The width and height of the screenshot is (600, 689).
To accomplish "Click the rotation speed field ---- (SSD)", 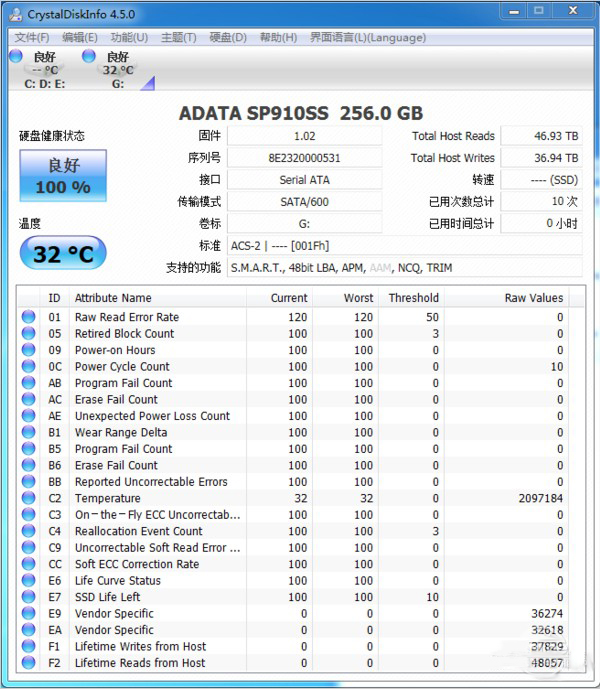I will pyautogui.click(x=542, y=180).
